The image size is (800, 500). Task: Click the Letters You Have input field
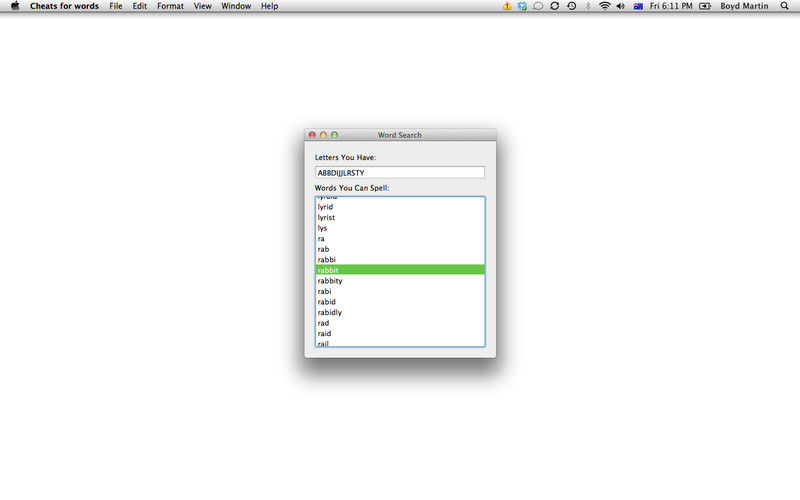(x=399, y=172)
